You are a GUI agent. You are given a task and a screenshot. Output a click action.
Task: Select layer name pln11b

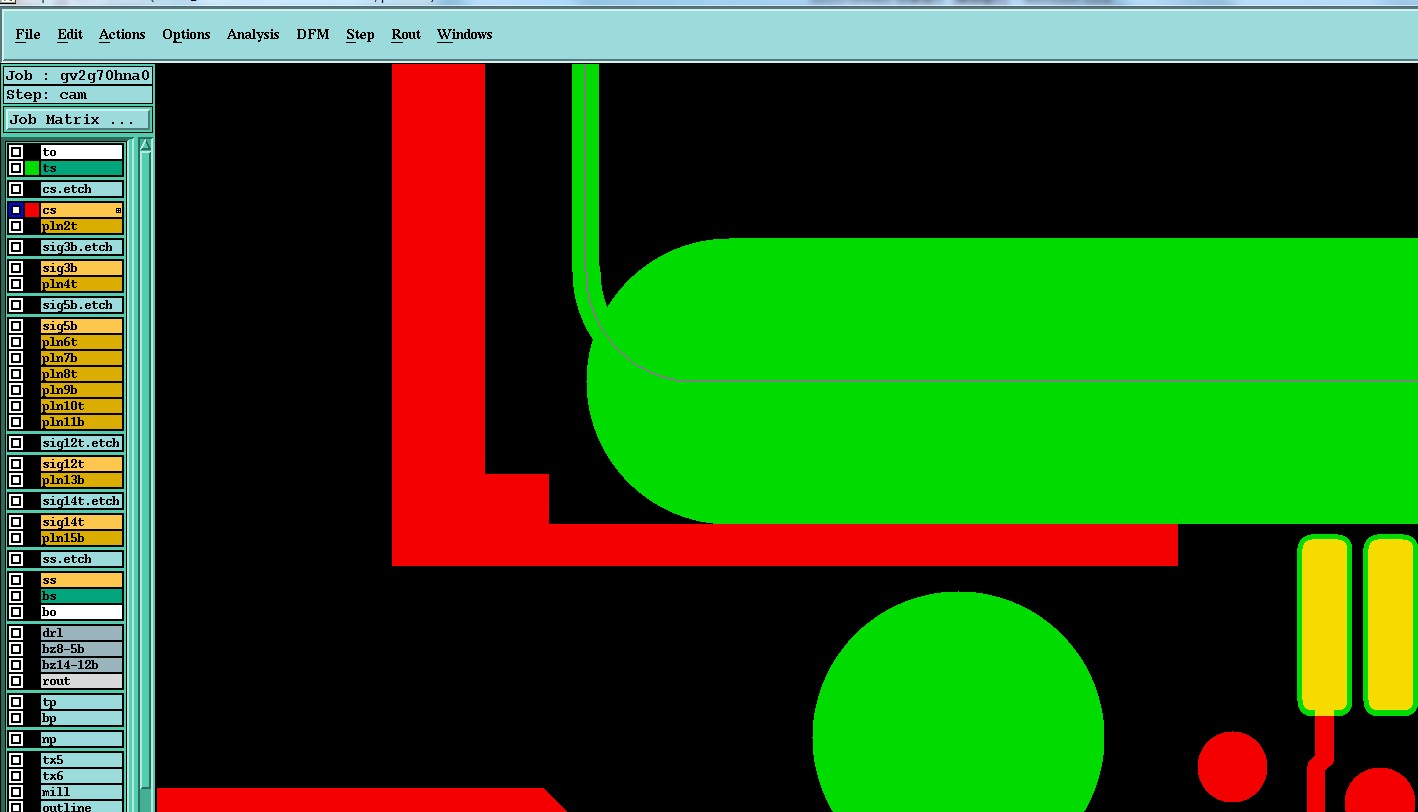(x=82, y=422)
